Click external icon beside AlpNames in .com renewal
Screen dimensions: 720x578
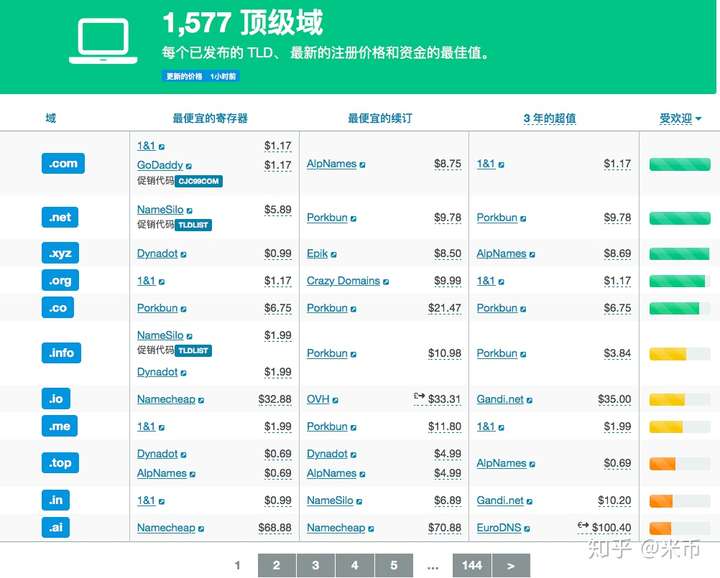coord(362,165)
